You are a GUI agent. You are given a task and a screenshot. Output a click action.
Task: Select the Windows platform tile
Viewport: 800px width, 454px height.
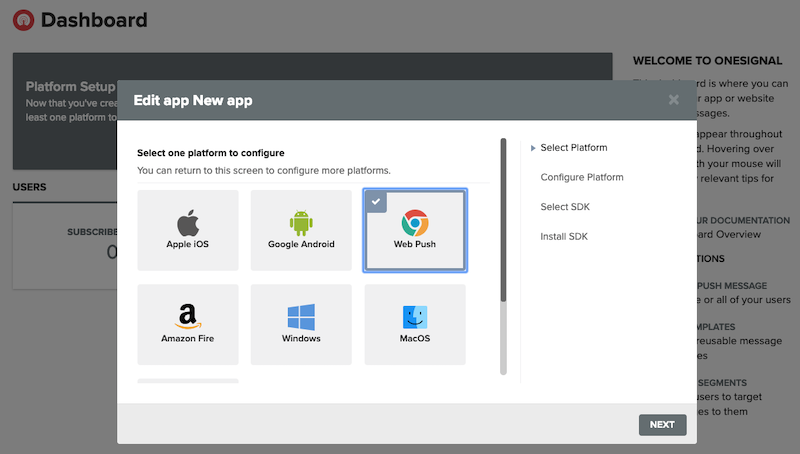pyautogui.click(x=301, y=324)
